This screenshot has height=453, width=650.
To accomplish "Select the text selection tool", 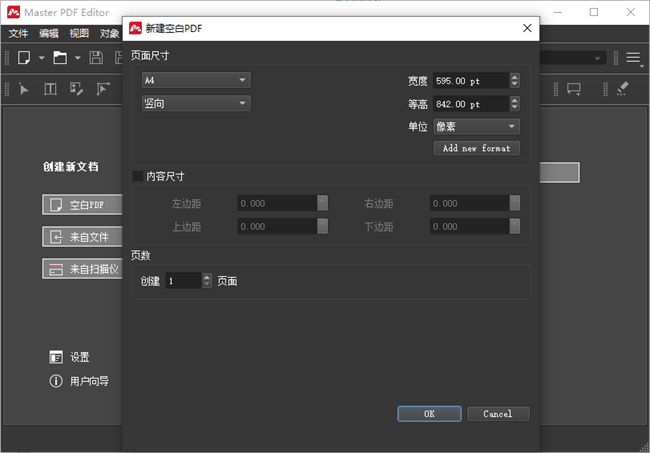I will (x=50, y=89).
